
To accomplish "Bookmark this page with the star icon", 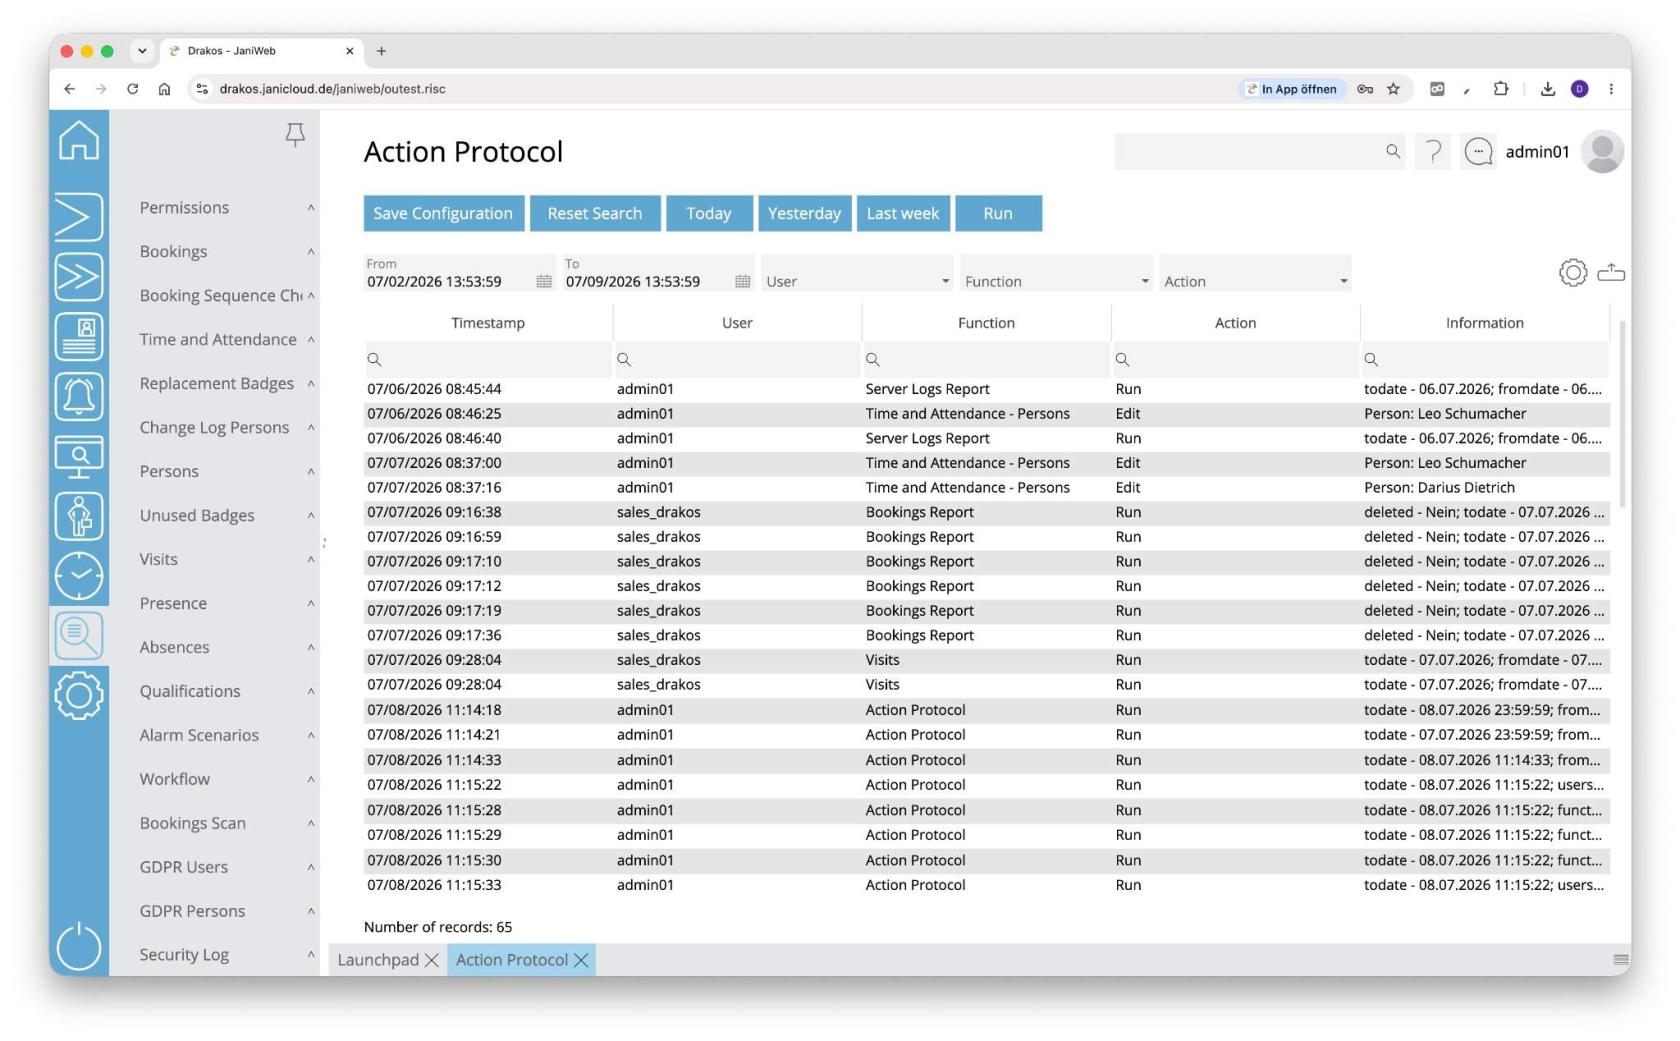I will (1393, 89).
